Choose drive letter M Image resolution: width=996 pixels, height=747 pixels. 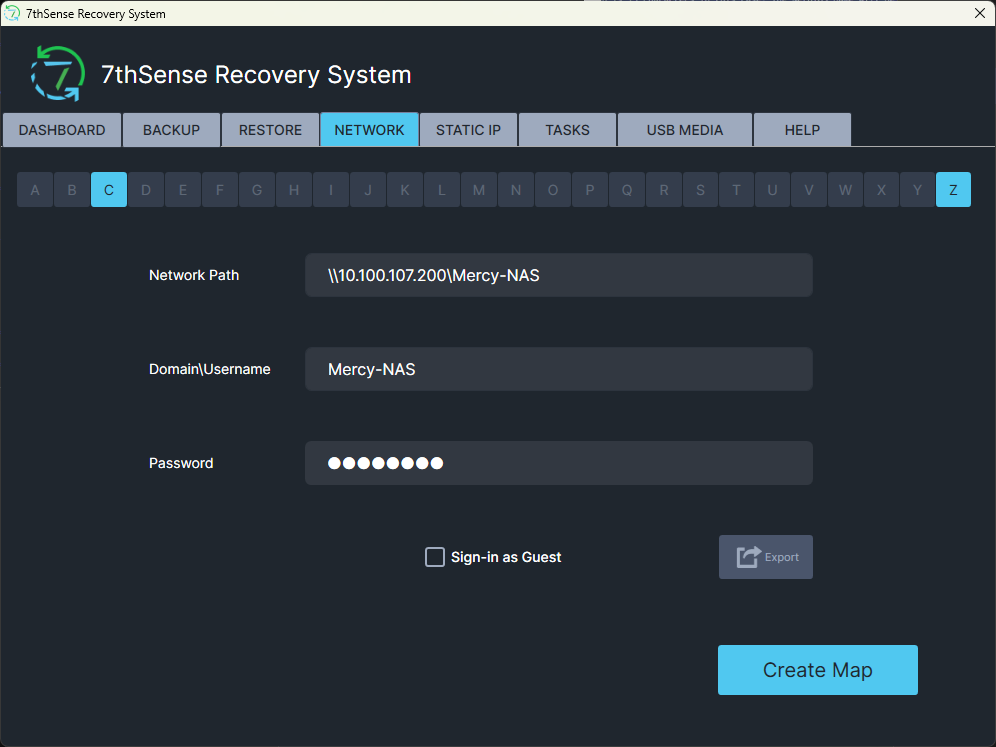479,190
